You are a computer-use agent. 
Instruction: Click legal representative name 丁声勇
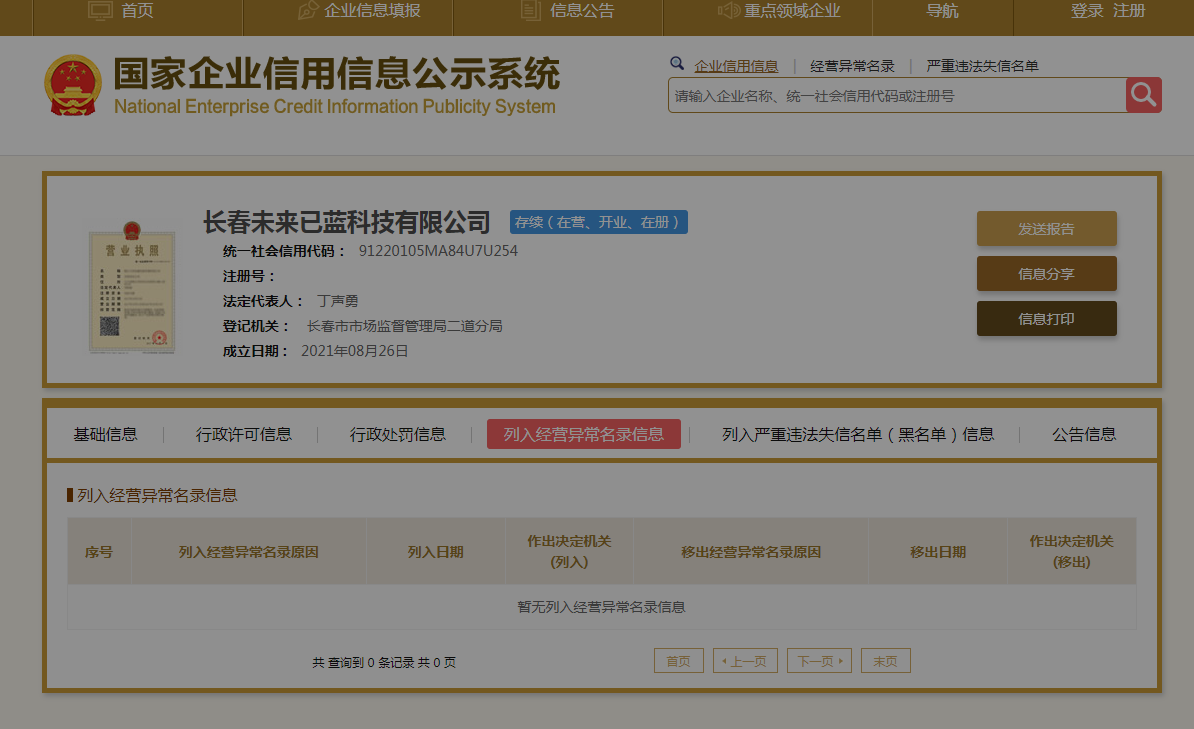[x=337, y=301]
